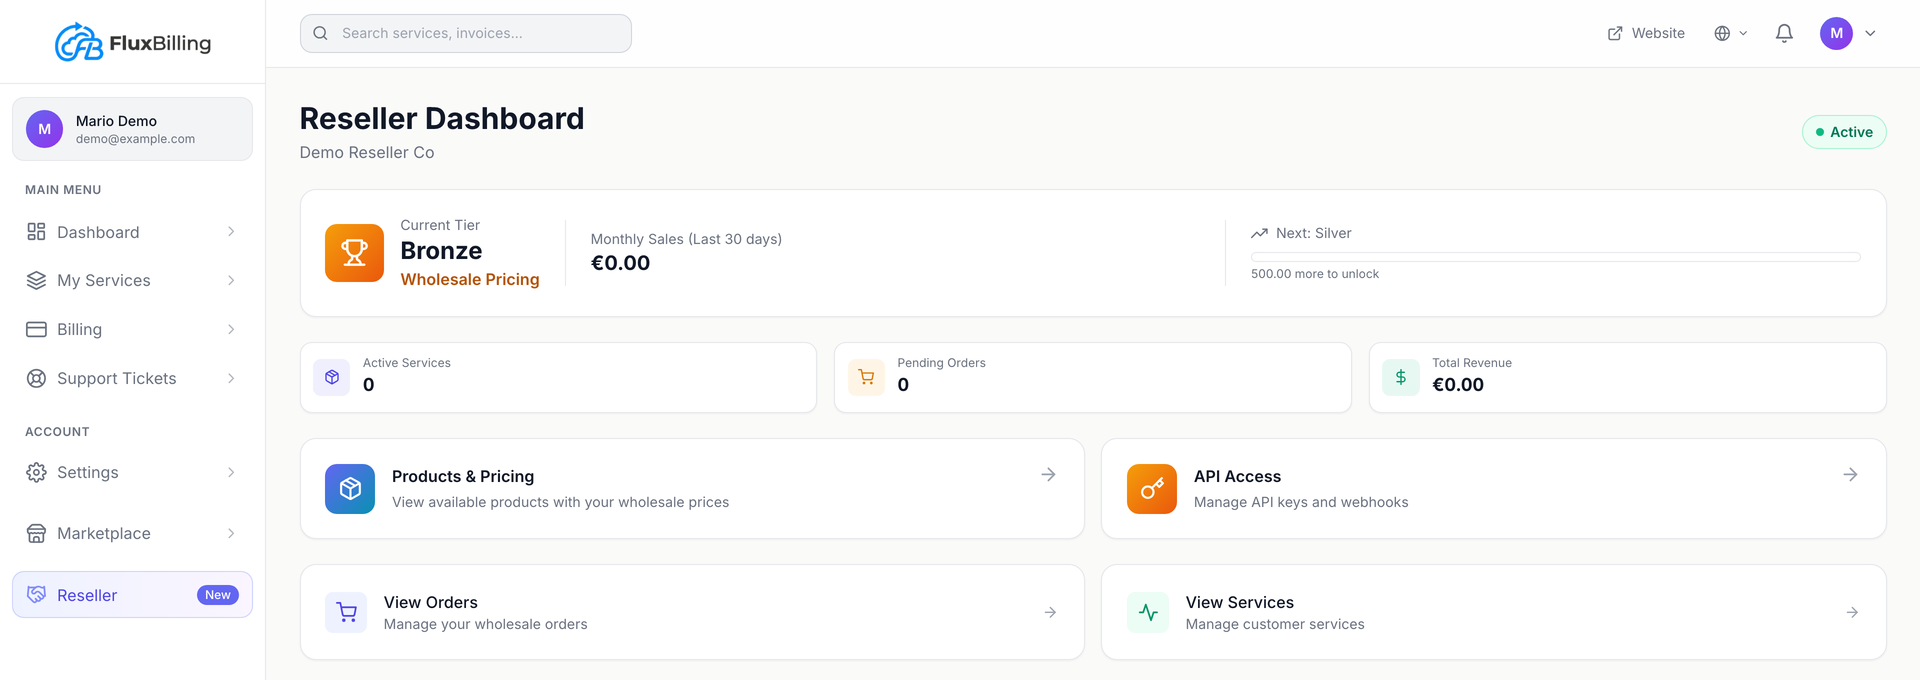This screenshot has height=680, width=1920.
Task: Click the arrow on View Services
Action: 1852,612
